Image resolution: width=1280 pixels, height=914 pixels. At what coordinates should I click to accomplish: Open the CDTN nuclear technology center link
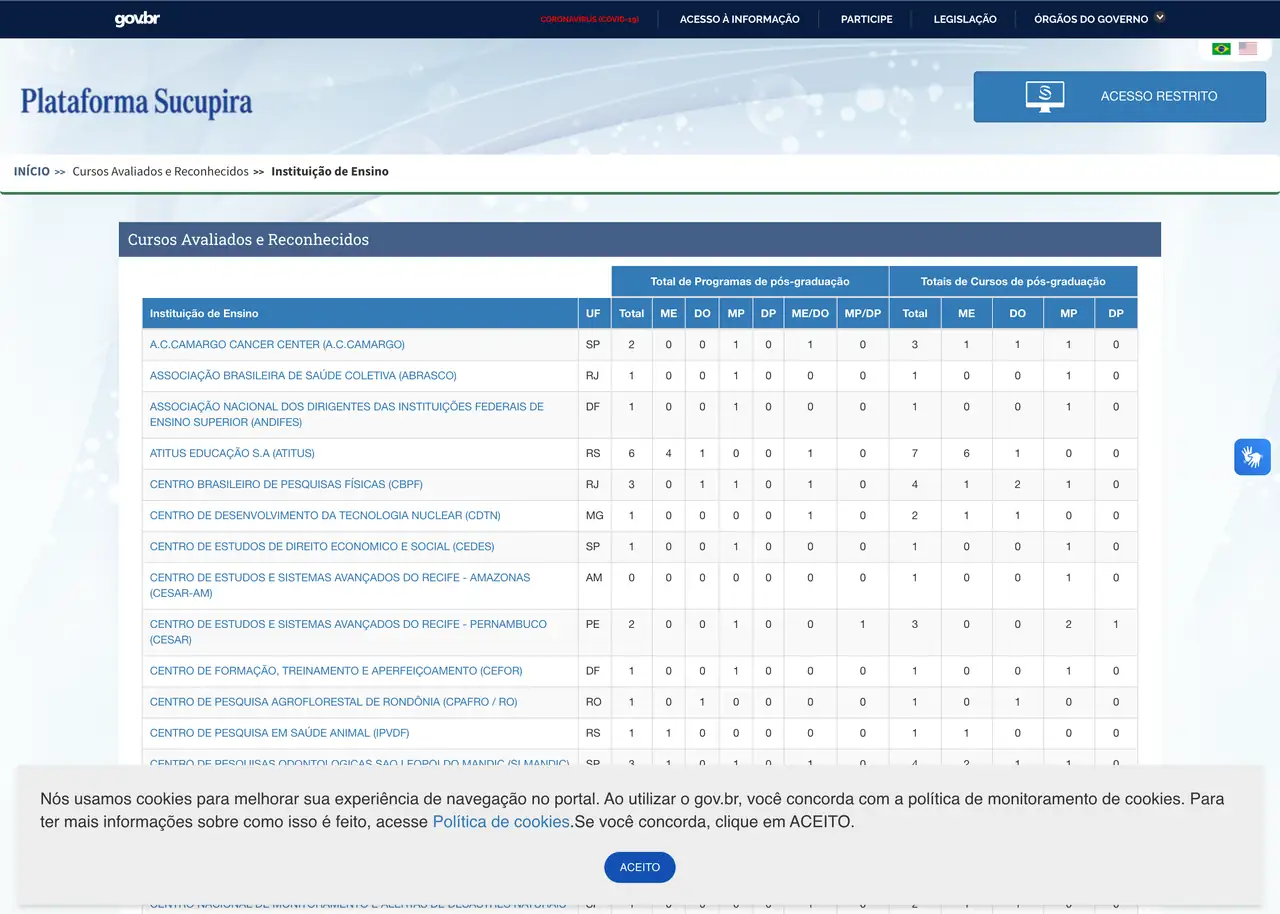click(x=325, y=515)
